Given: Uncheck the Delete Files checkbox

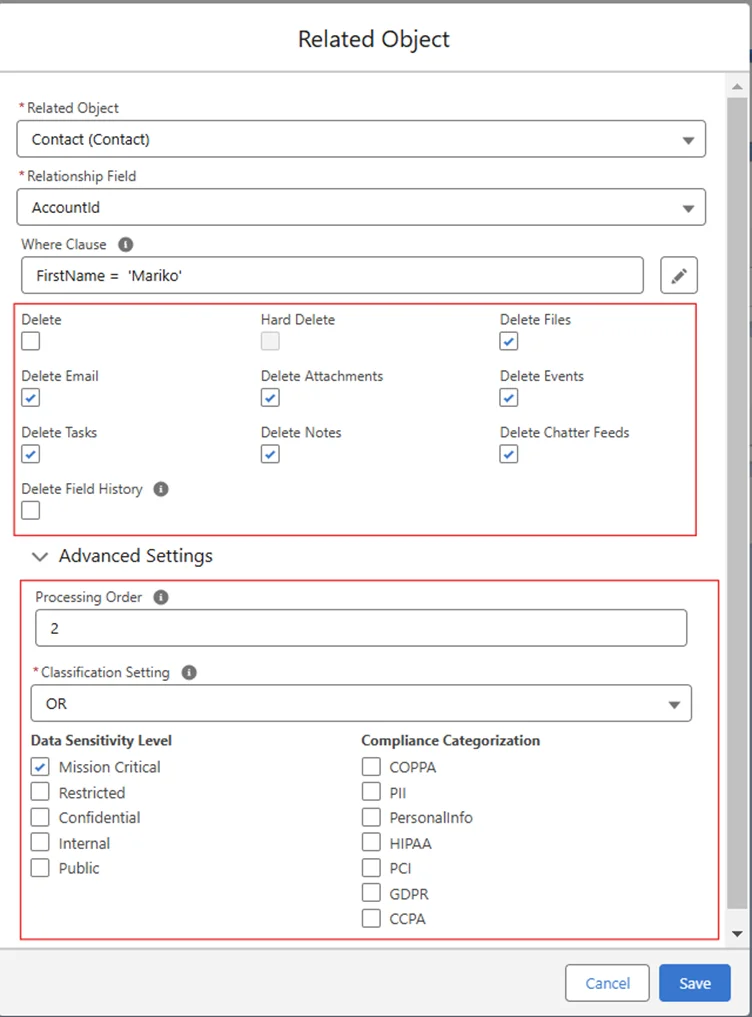Looking at the screenshot, I should (x=509, y=341).
